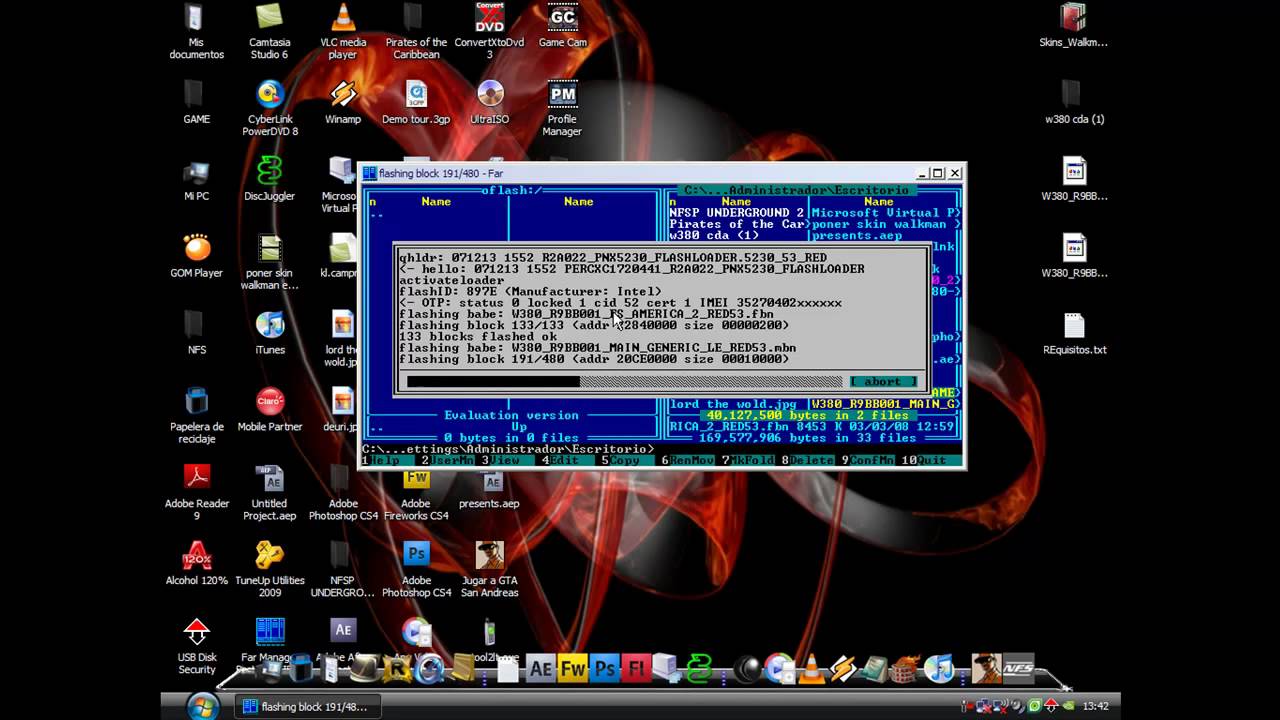Screen dimensions: 1280x720
Task: Open Demo tour.3gp desktop file
Action: [x=416, y=102]
